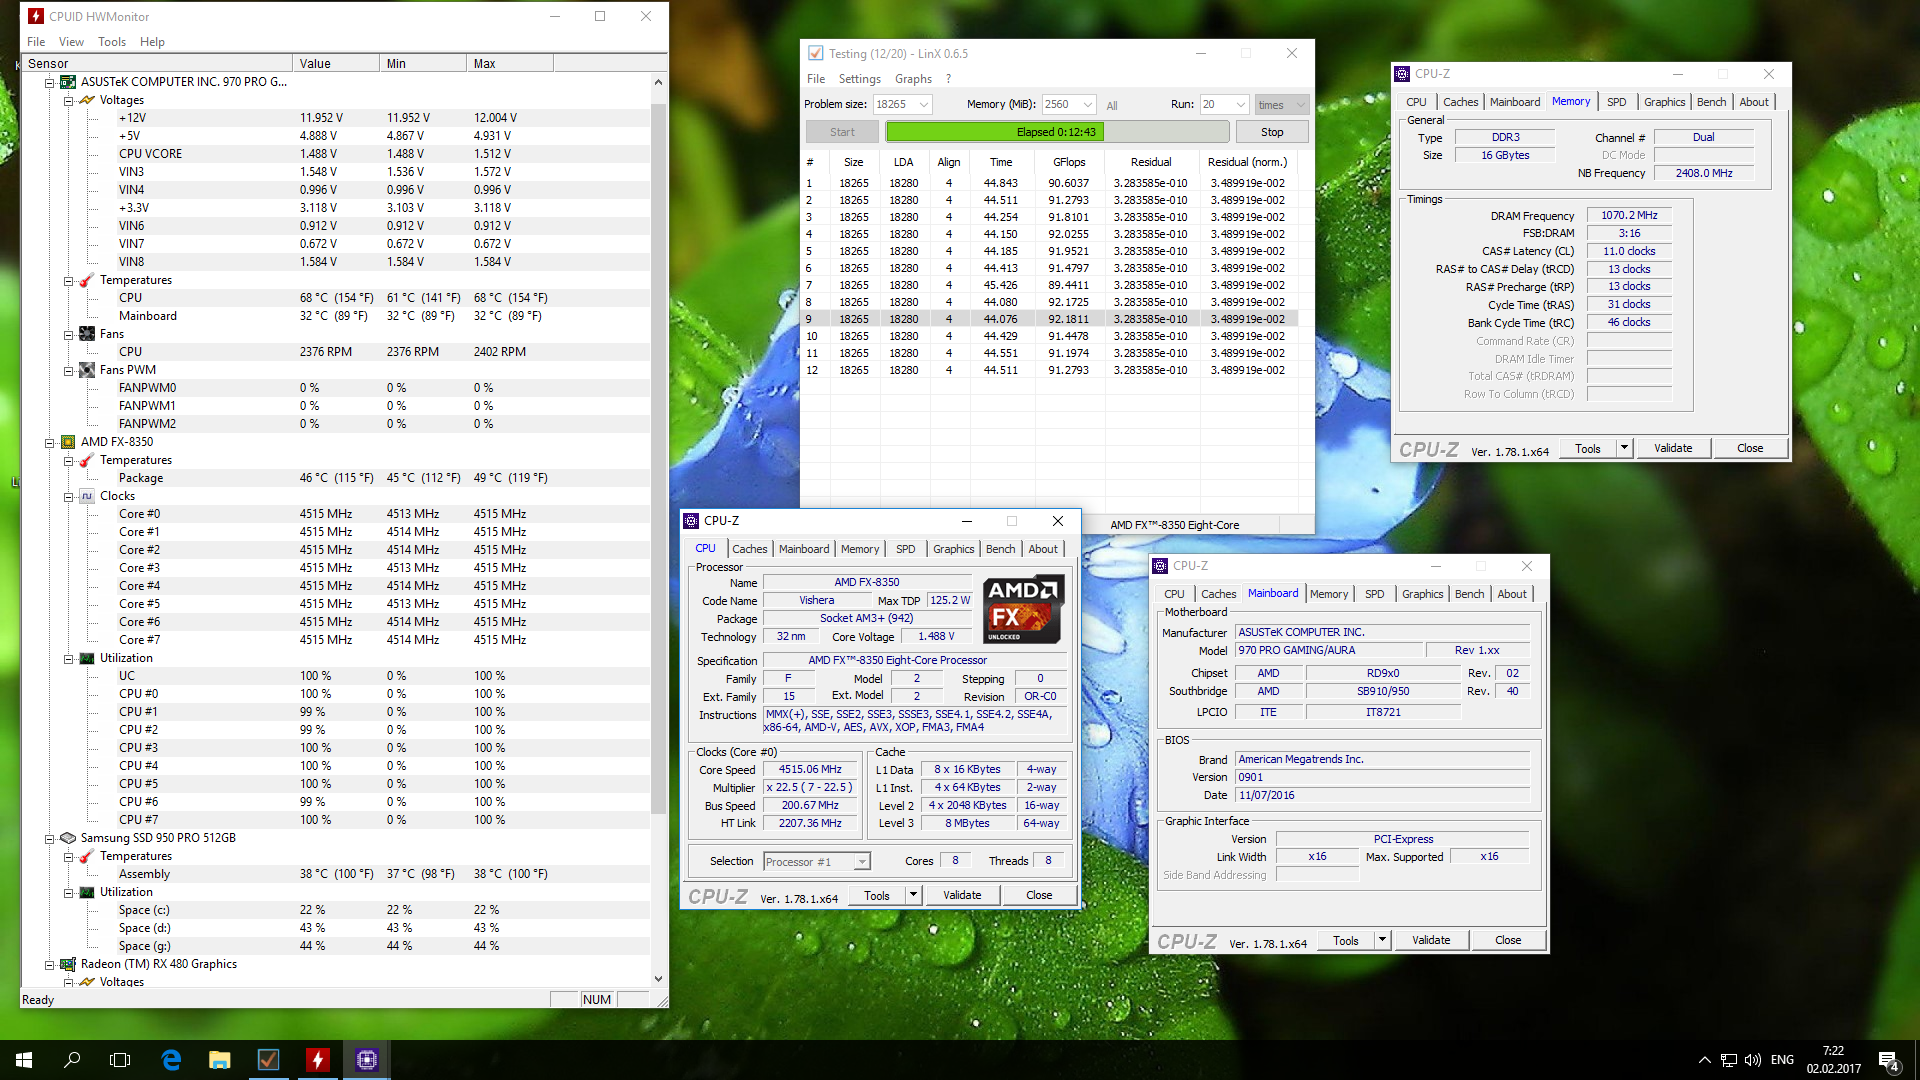Open the LinX taskbar icon
Image resolution: width=1920 pixels, height=1080 pixels.
tap(268, 1060)
